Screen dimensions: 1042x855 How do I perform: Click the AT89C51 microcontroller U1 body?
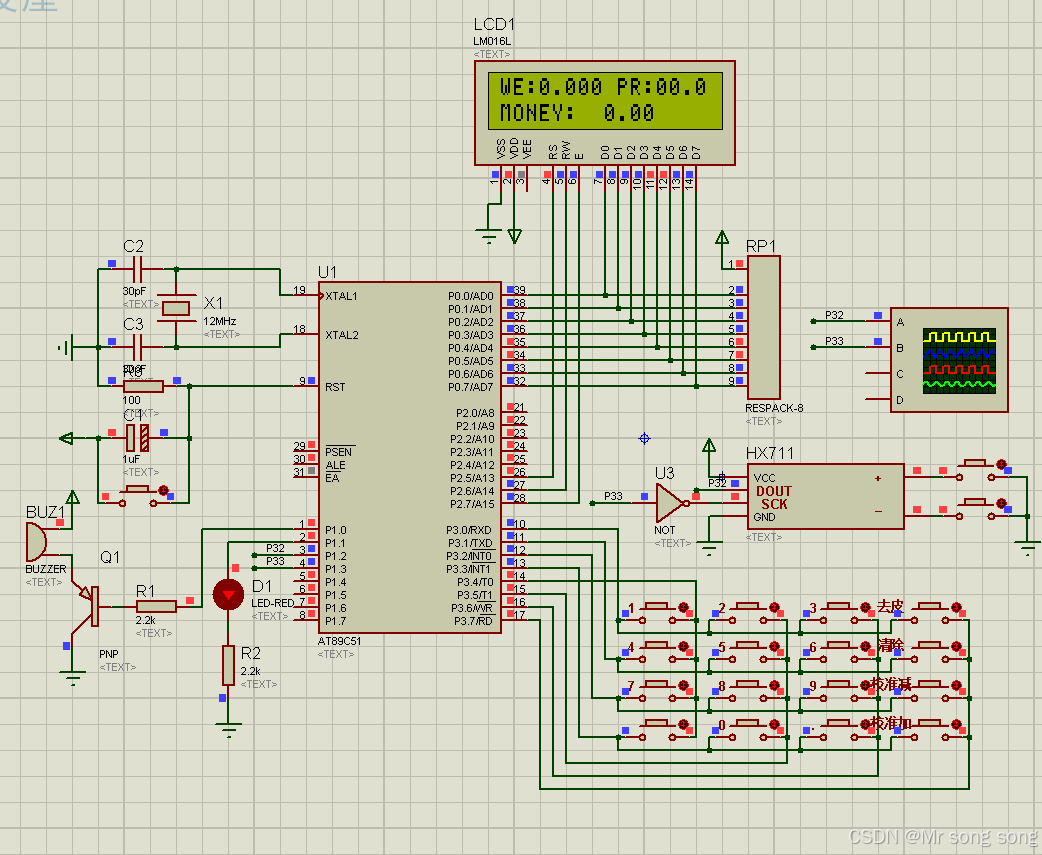409,457
